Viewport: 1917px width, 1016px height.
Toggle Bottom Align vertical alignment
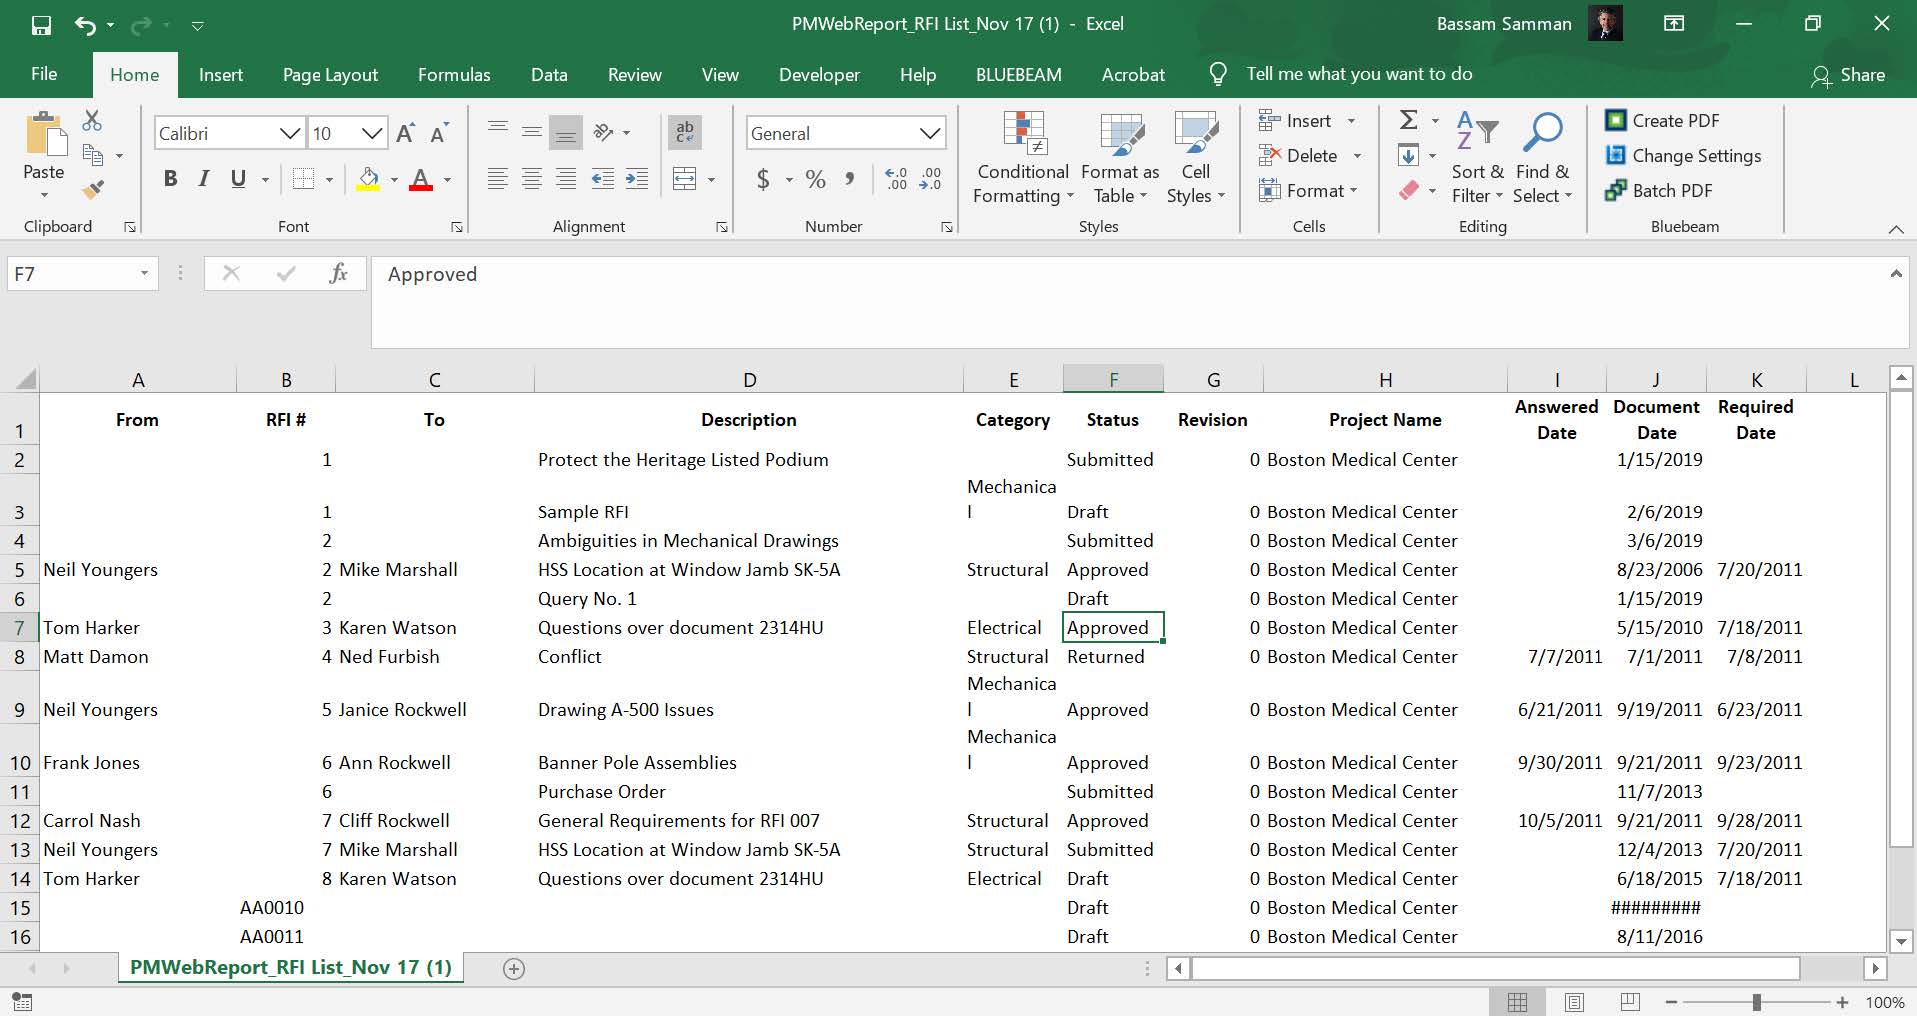(x=566, y=132)
